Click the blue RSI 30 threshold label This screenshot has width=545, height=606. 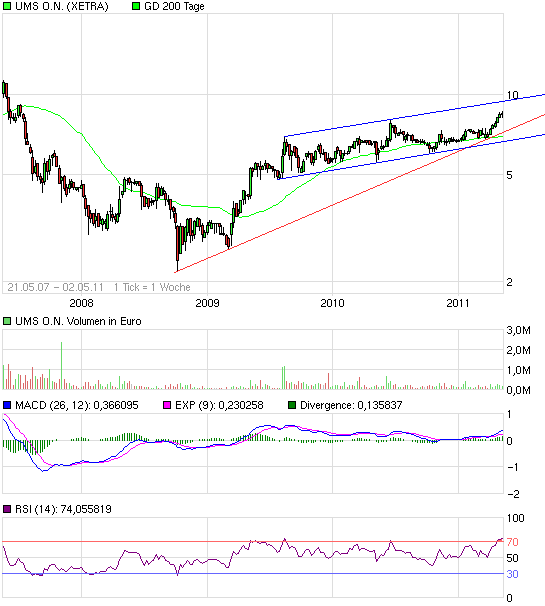[x=513, y=574]
